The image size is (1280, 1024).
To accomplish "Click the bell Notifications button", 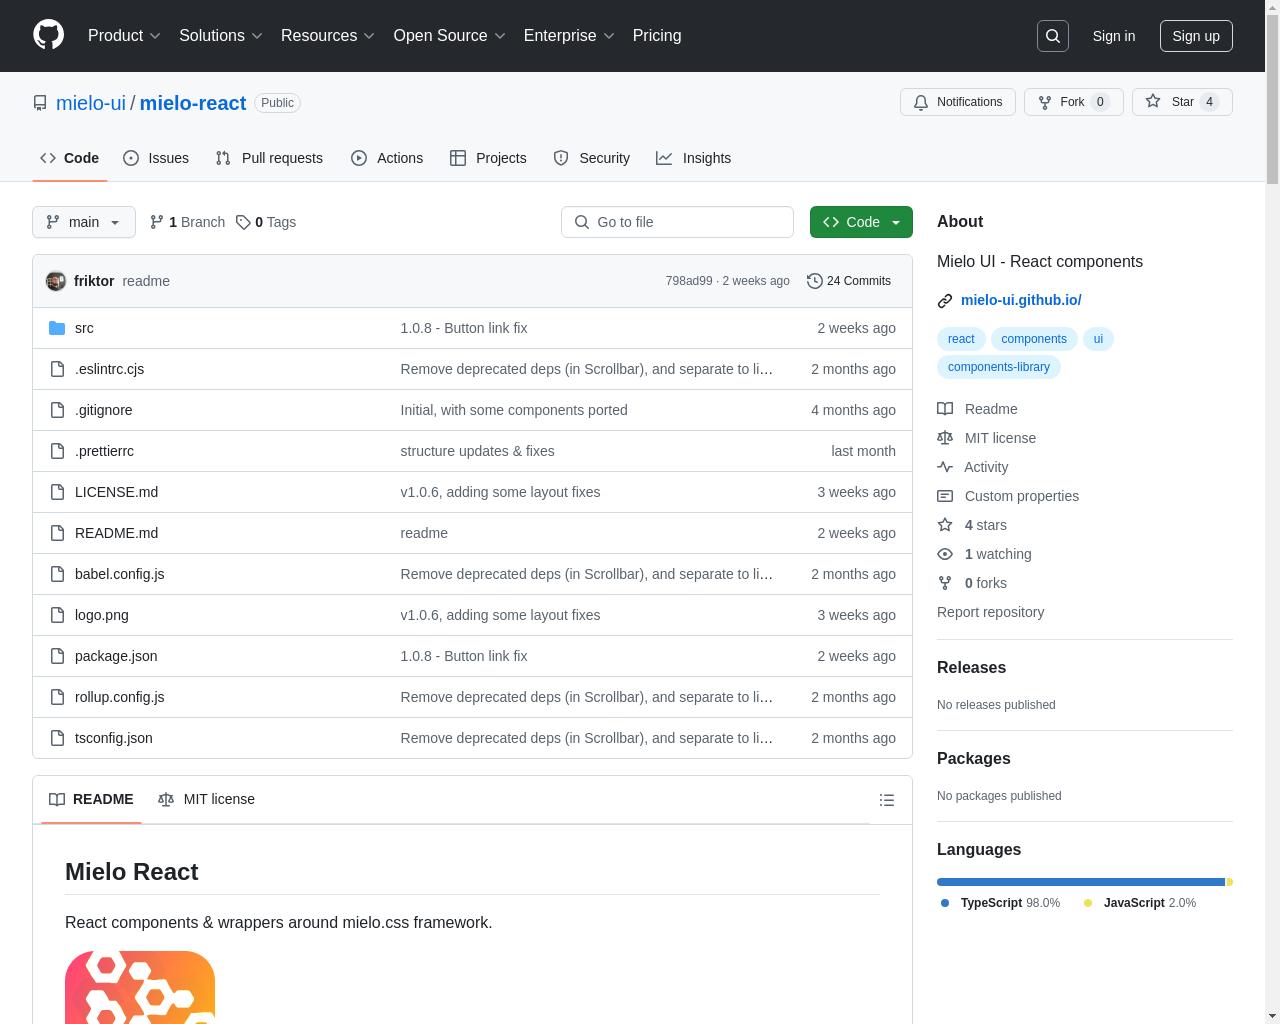I will coord(958,102).
